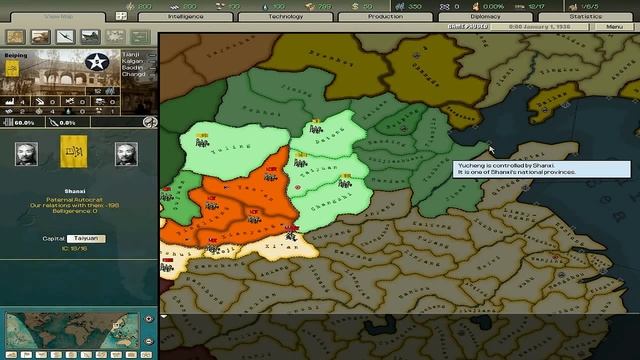Click the industrial capacity value 12/17
This screenshot has height=360, width=640.
click(536, 7)
